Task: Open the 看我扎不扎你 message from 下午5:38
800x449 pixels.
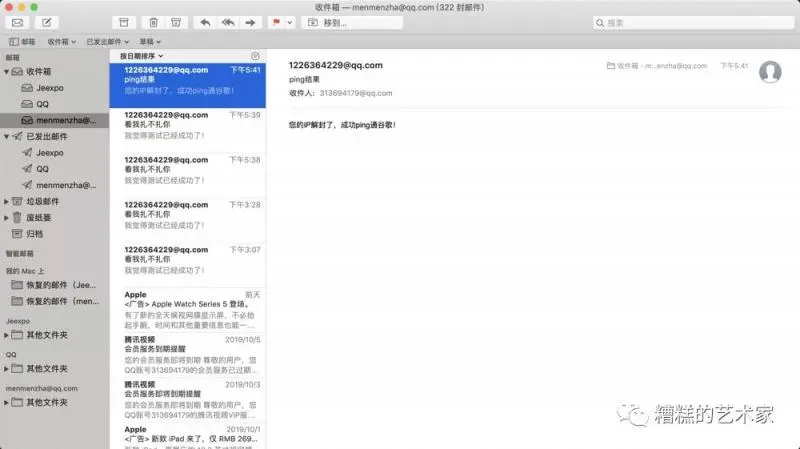Action: point(188,174)
